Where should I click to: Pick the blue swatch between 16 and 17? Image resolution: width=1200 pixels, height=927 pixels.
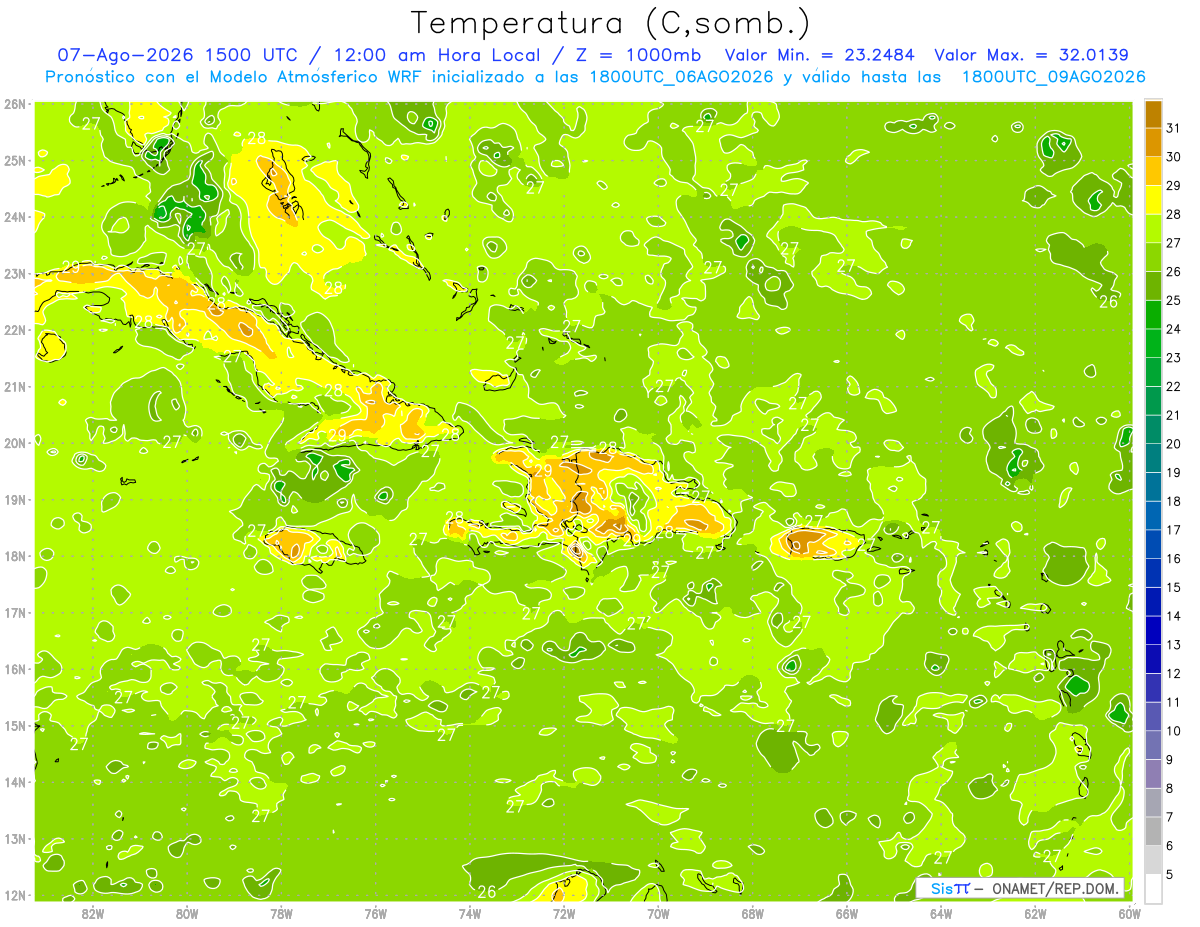pyautogui.click(x=1153, y=544)
